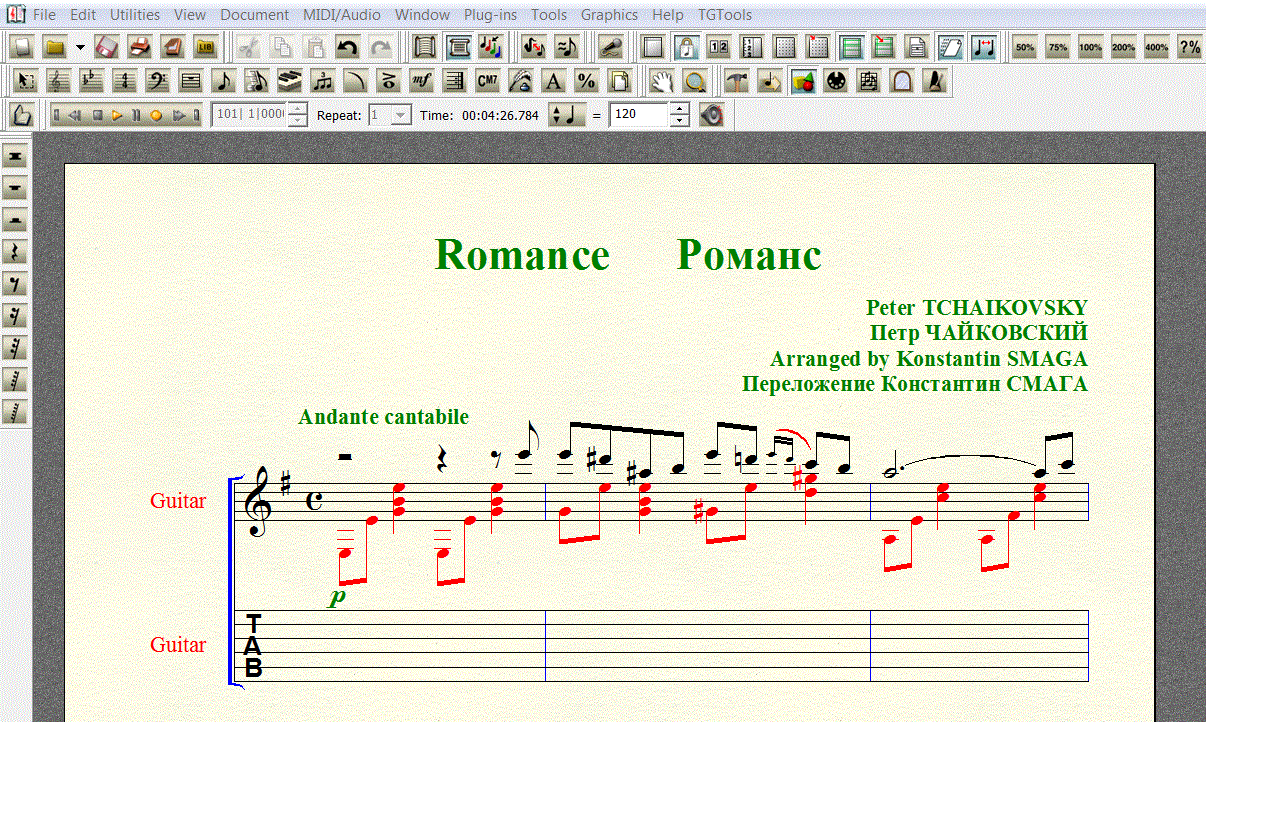Toggle the vertical ruler numbers icon

(x=751, y=47)
